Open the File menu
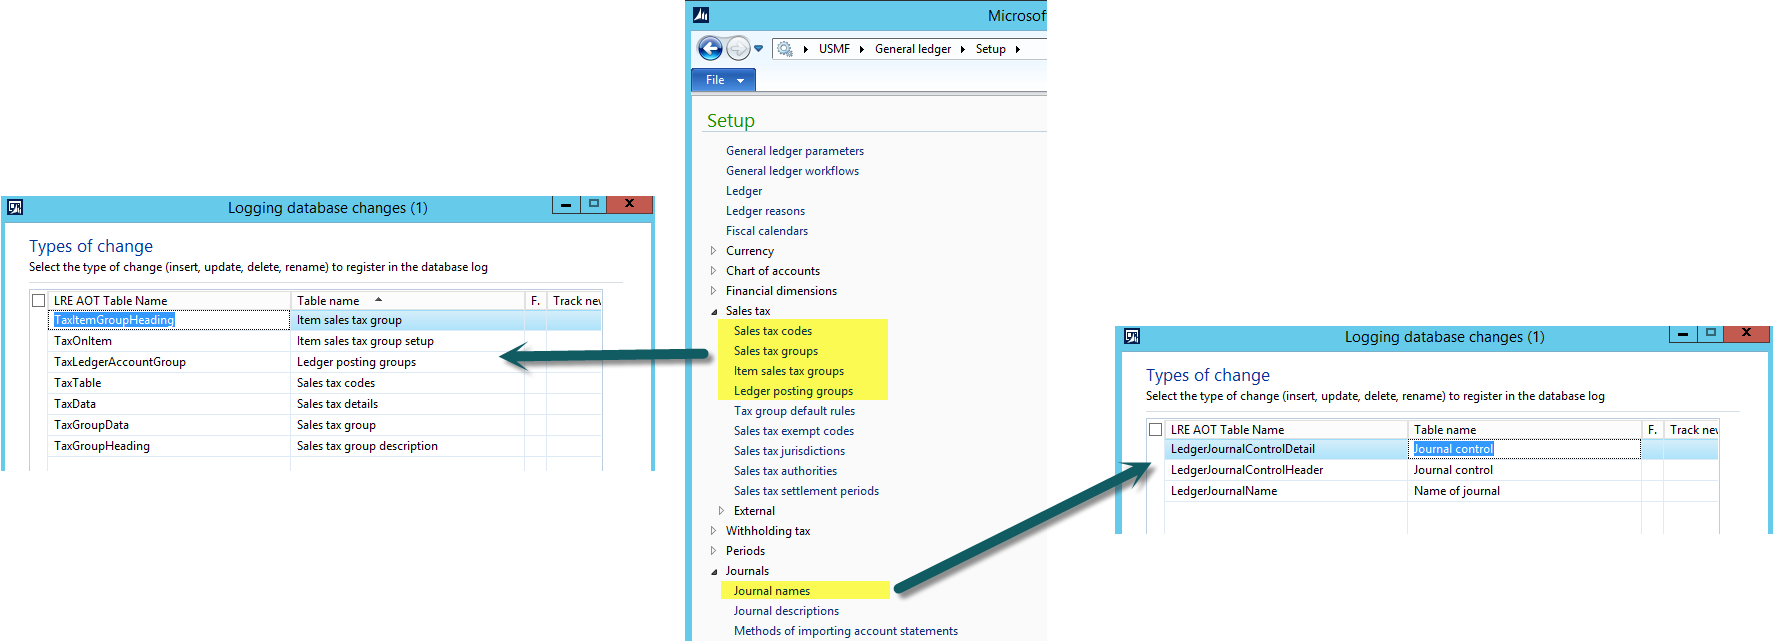The width and height of the screenshot is (1775, 641). tap(723, 80)
